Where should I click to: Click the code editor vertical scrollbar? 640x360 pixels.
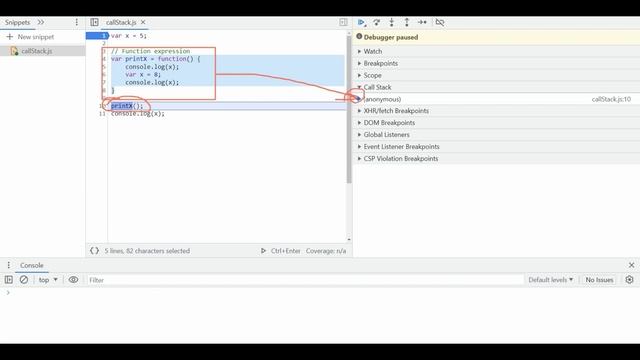point(349,109)
